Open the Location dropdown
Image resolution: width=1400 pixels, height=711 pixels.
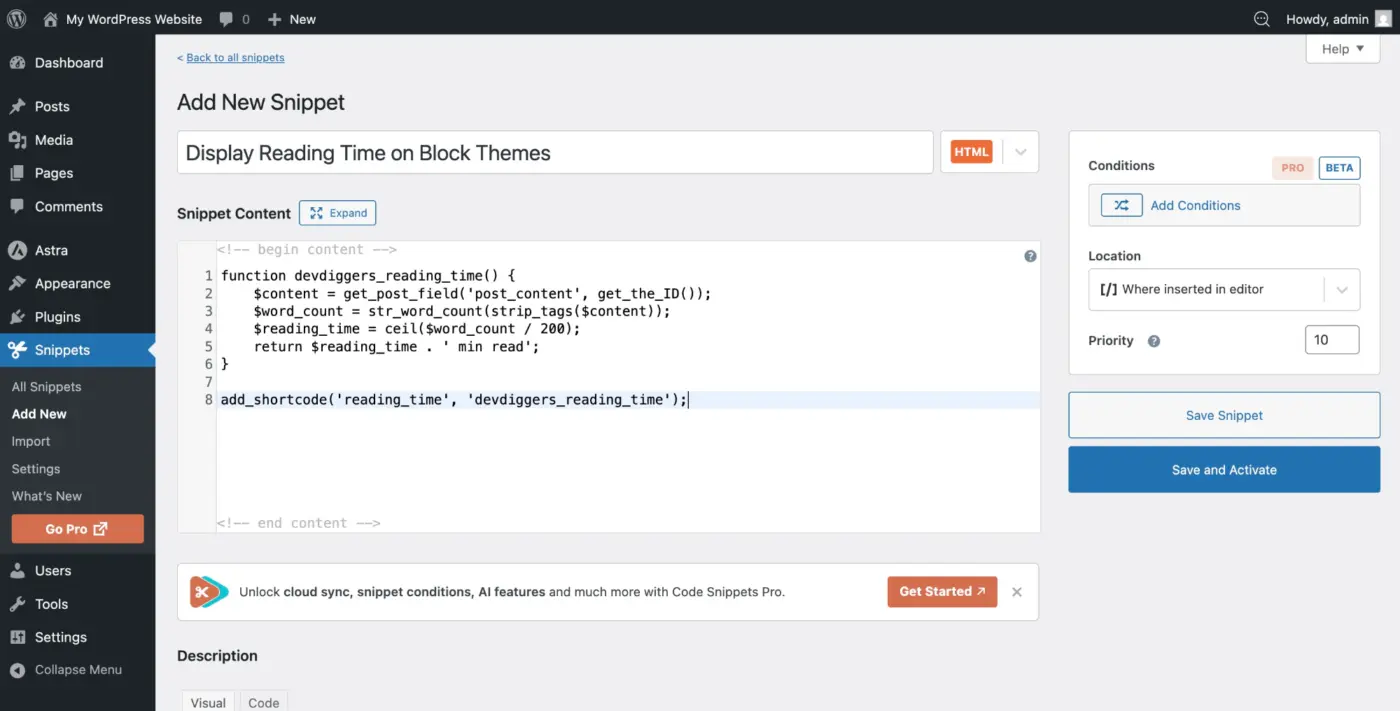(1224, 290)
